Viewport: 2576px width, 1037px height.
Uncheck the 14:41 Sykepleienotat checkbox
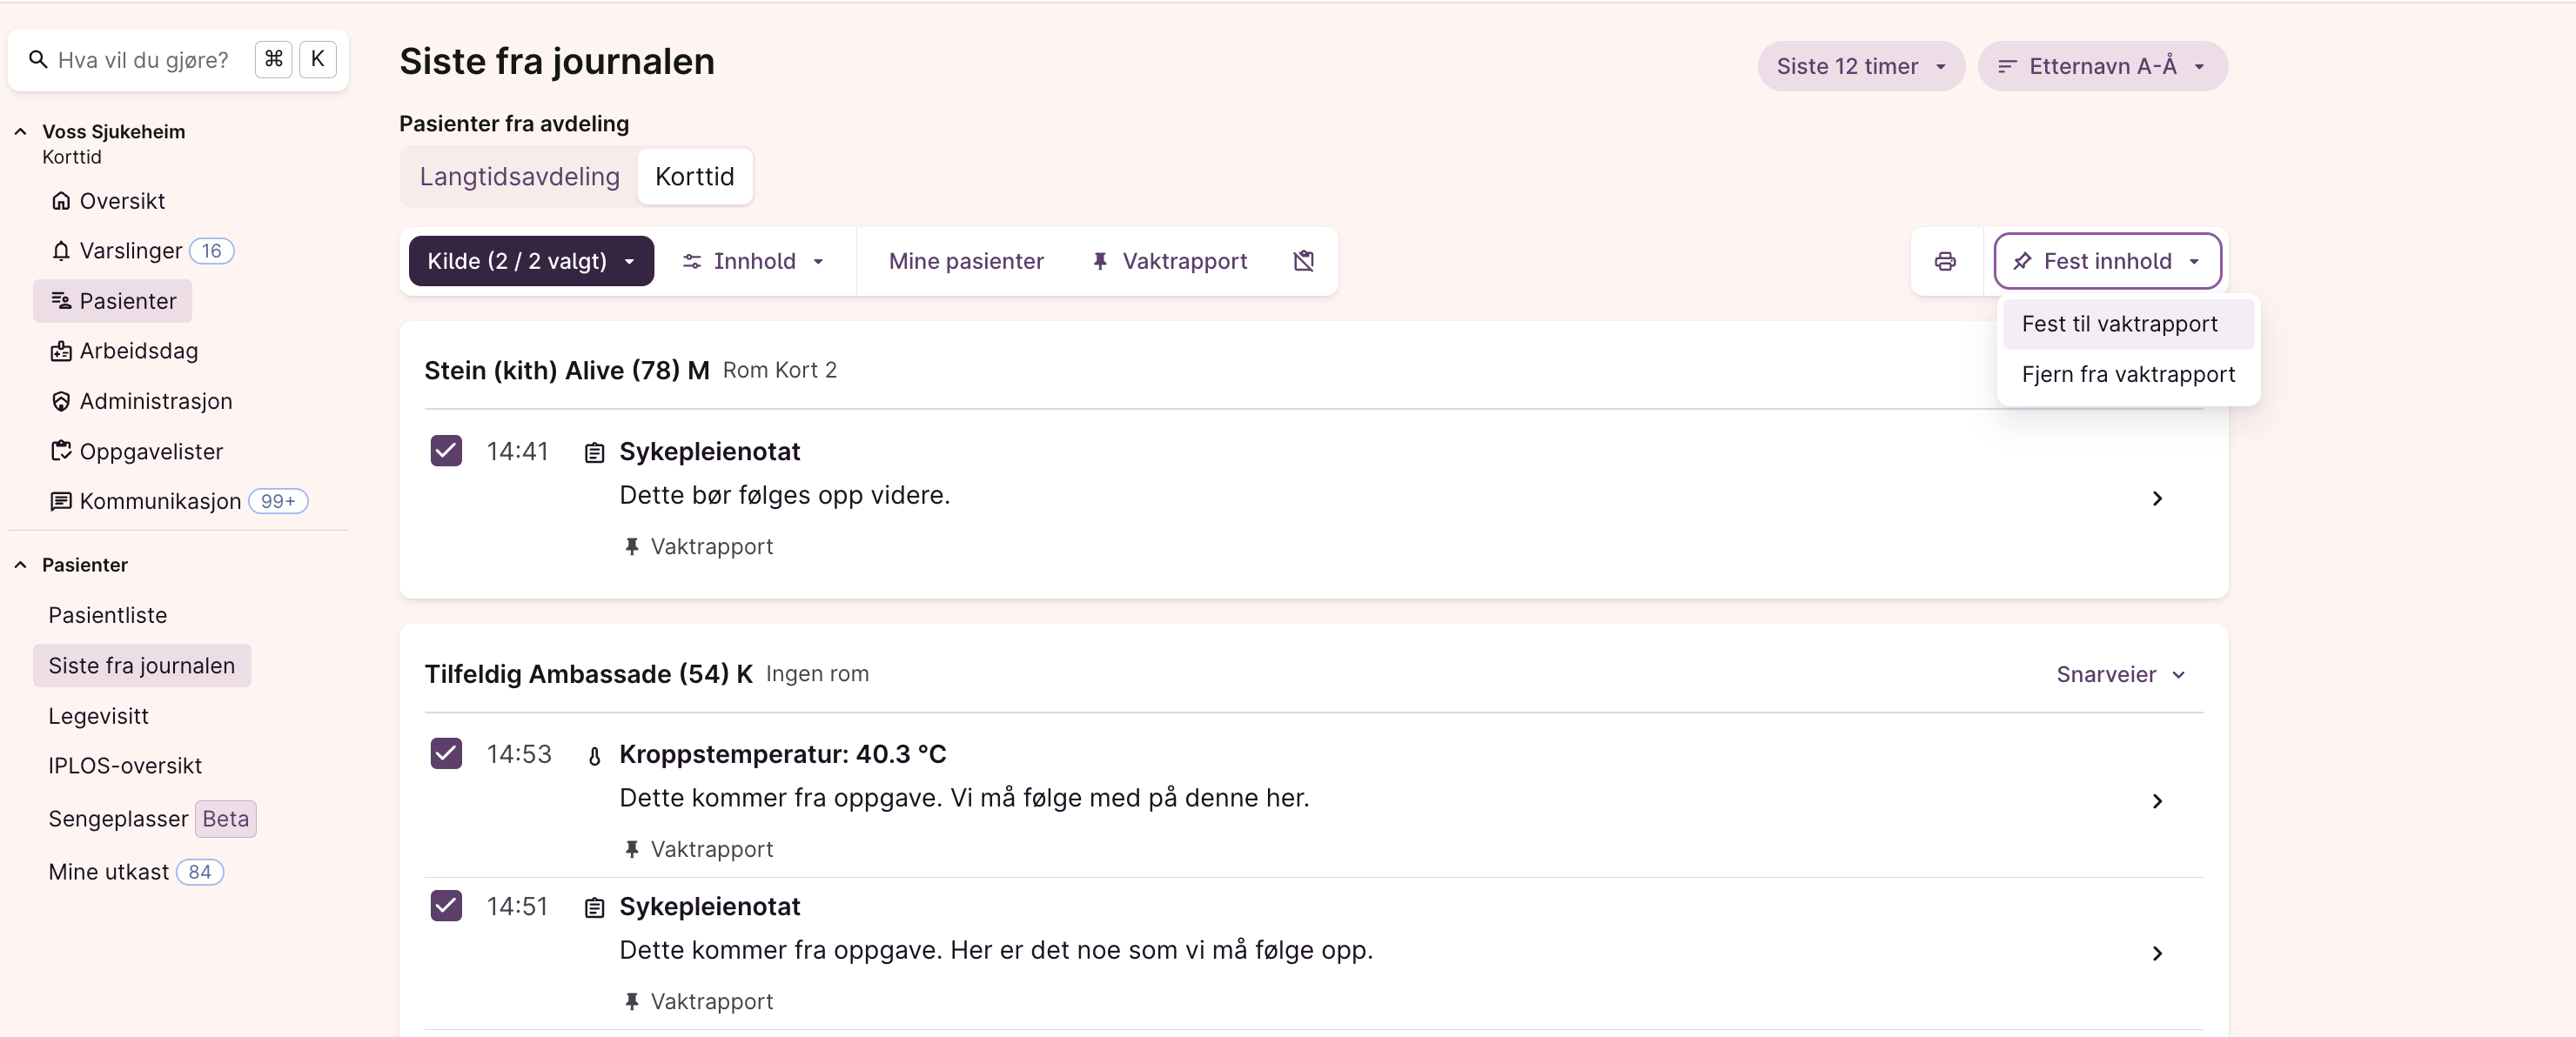click(446, 451)
